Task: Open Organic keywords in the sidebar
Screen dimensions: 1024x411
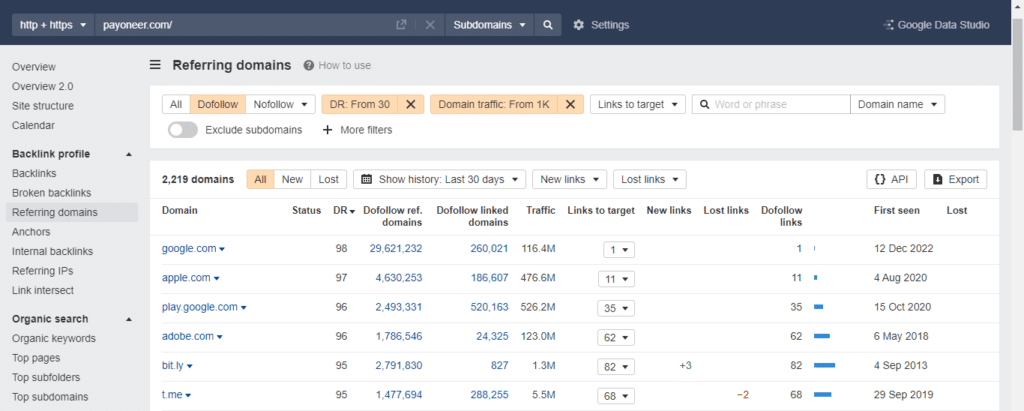Action: point(54,338)
